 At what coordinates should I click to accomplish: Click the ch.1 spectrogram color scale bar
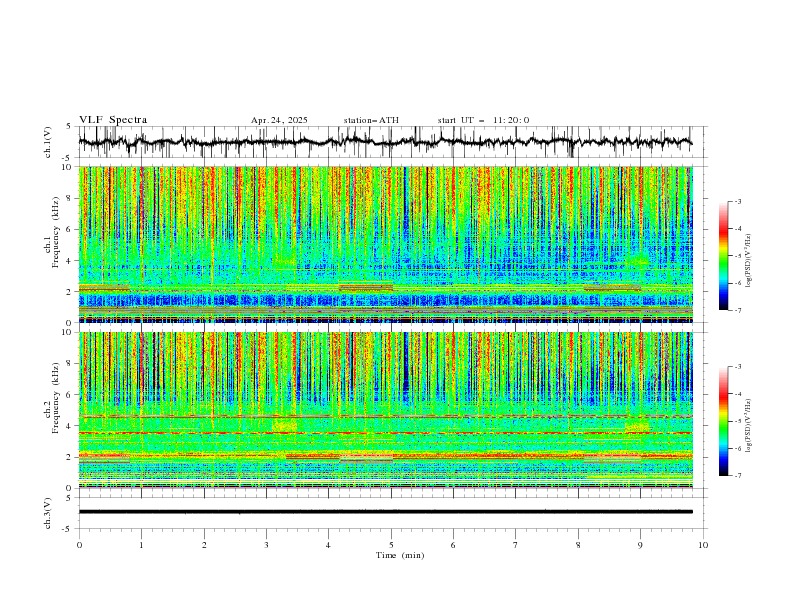pos(723,256)
